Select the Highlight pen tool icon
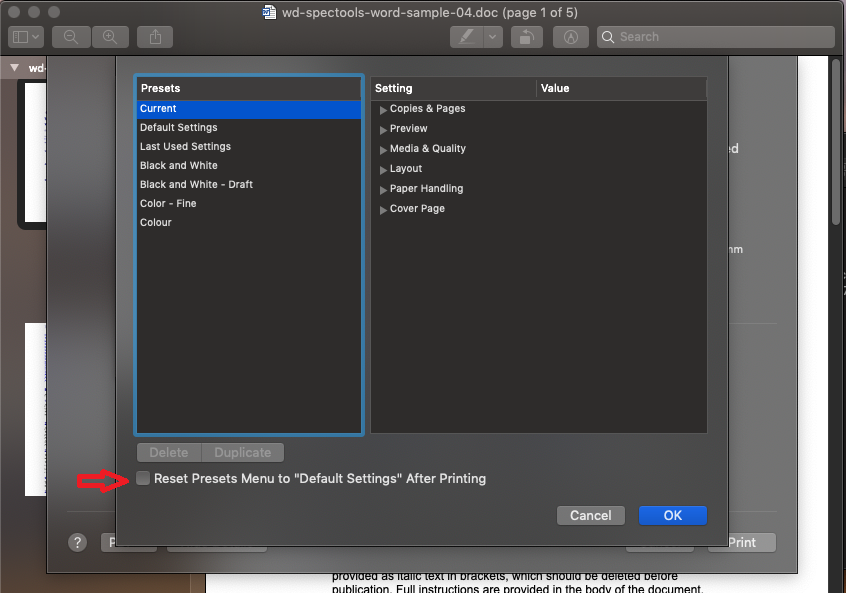846x593 pixels. pyautogui.click(x=466, y=37)
